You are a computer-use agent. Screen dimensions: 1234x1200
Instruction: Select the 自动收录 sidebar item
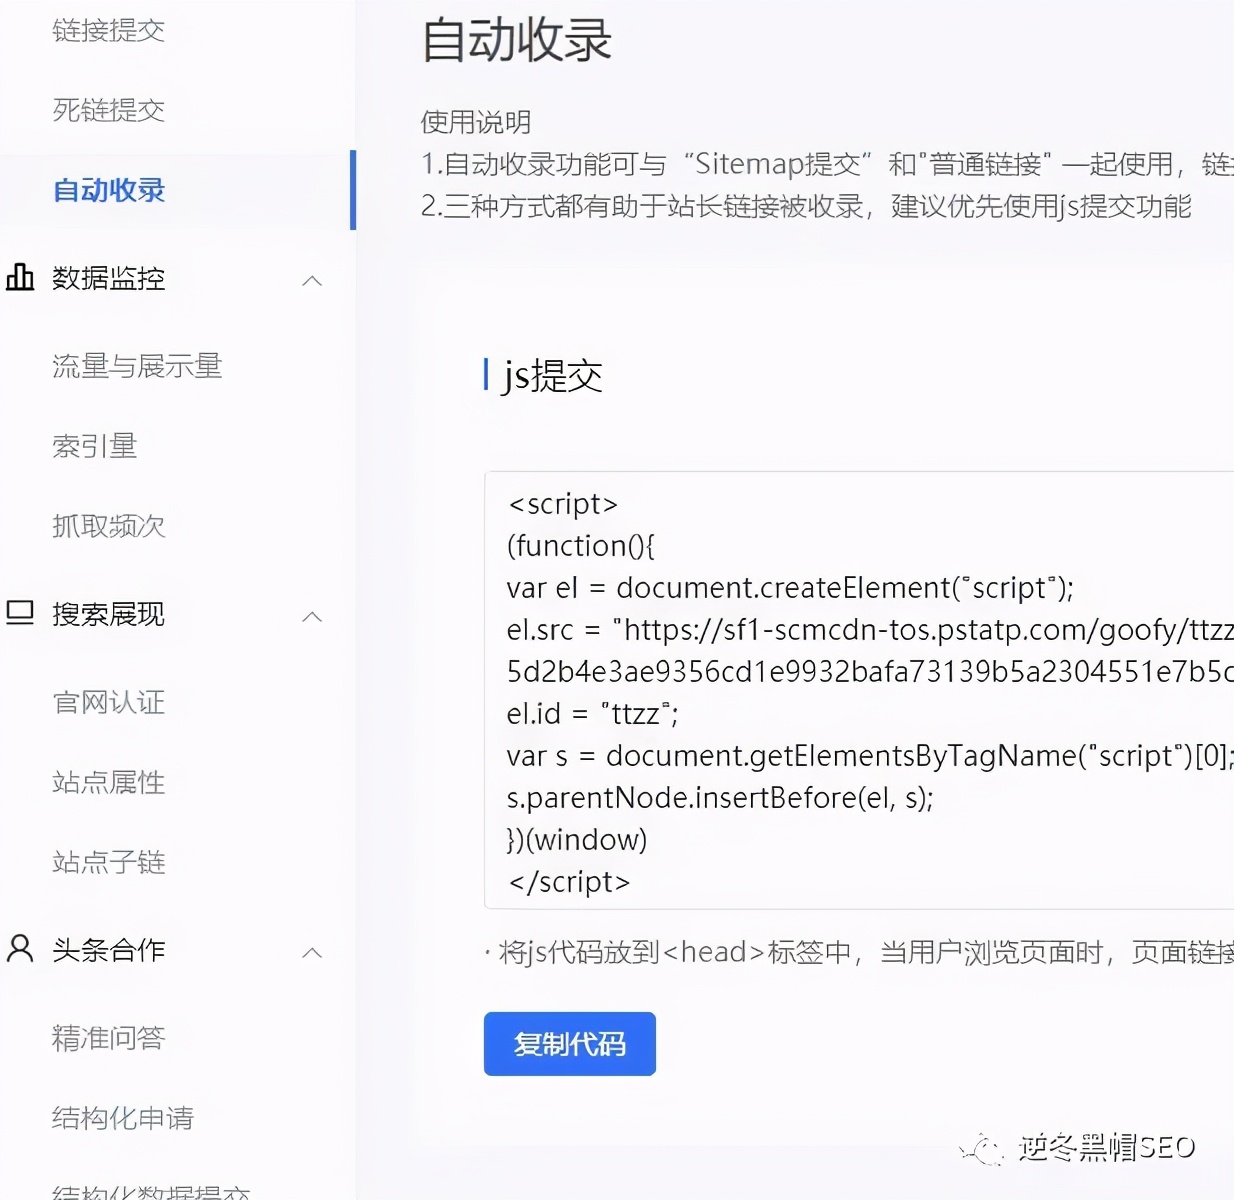(108, 190)
